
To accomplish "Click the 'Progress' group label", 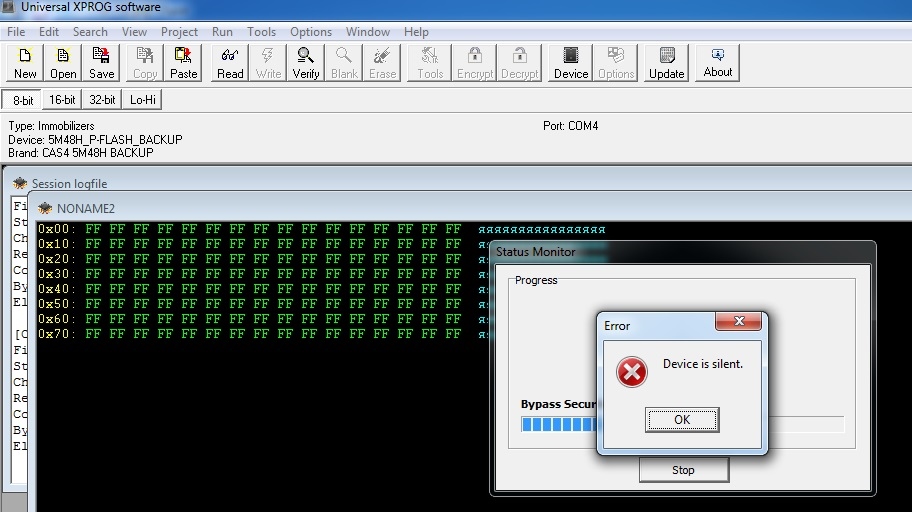I will tap(536, 280).
